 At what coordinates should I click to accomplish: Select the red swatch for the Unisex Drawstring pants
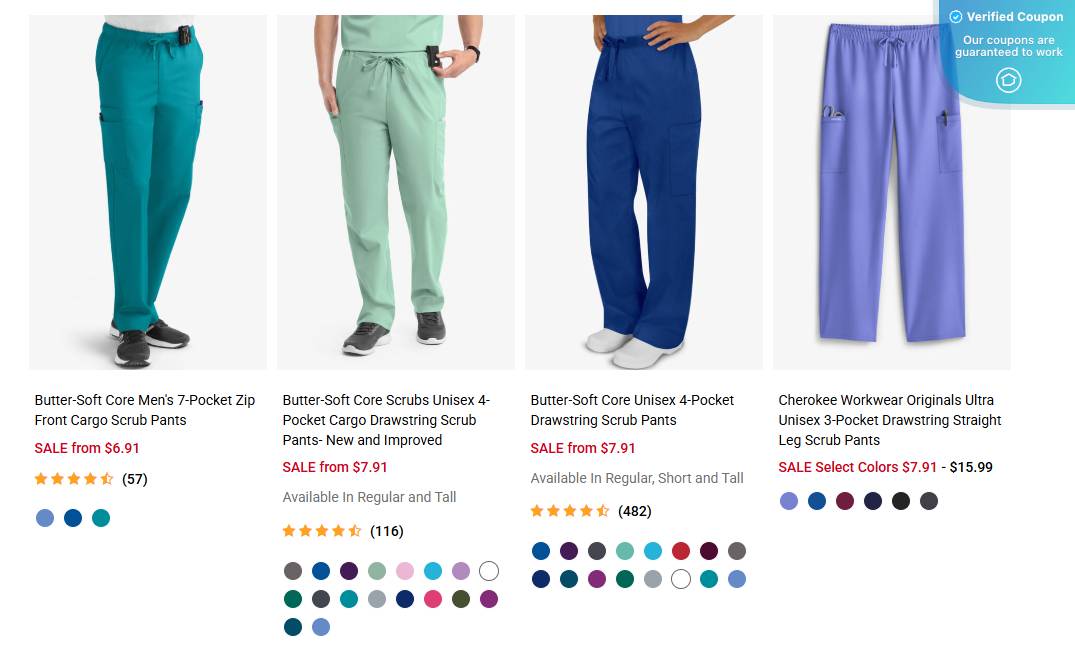(681, 551)
